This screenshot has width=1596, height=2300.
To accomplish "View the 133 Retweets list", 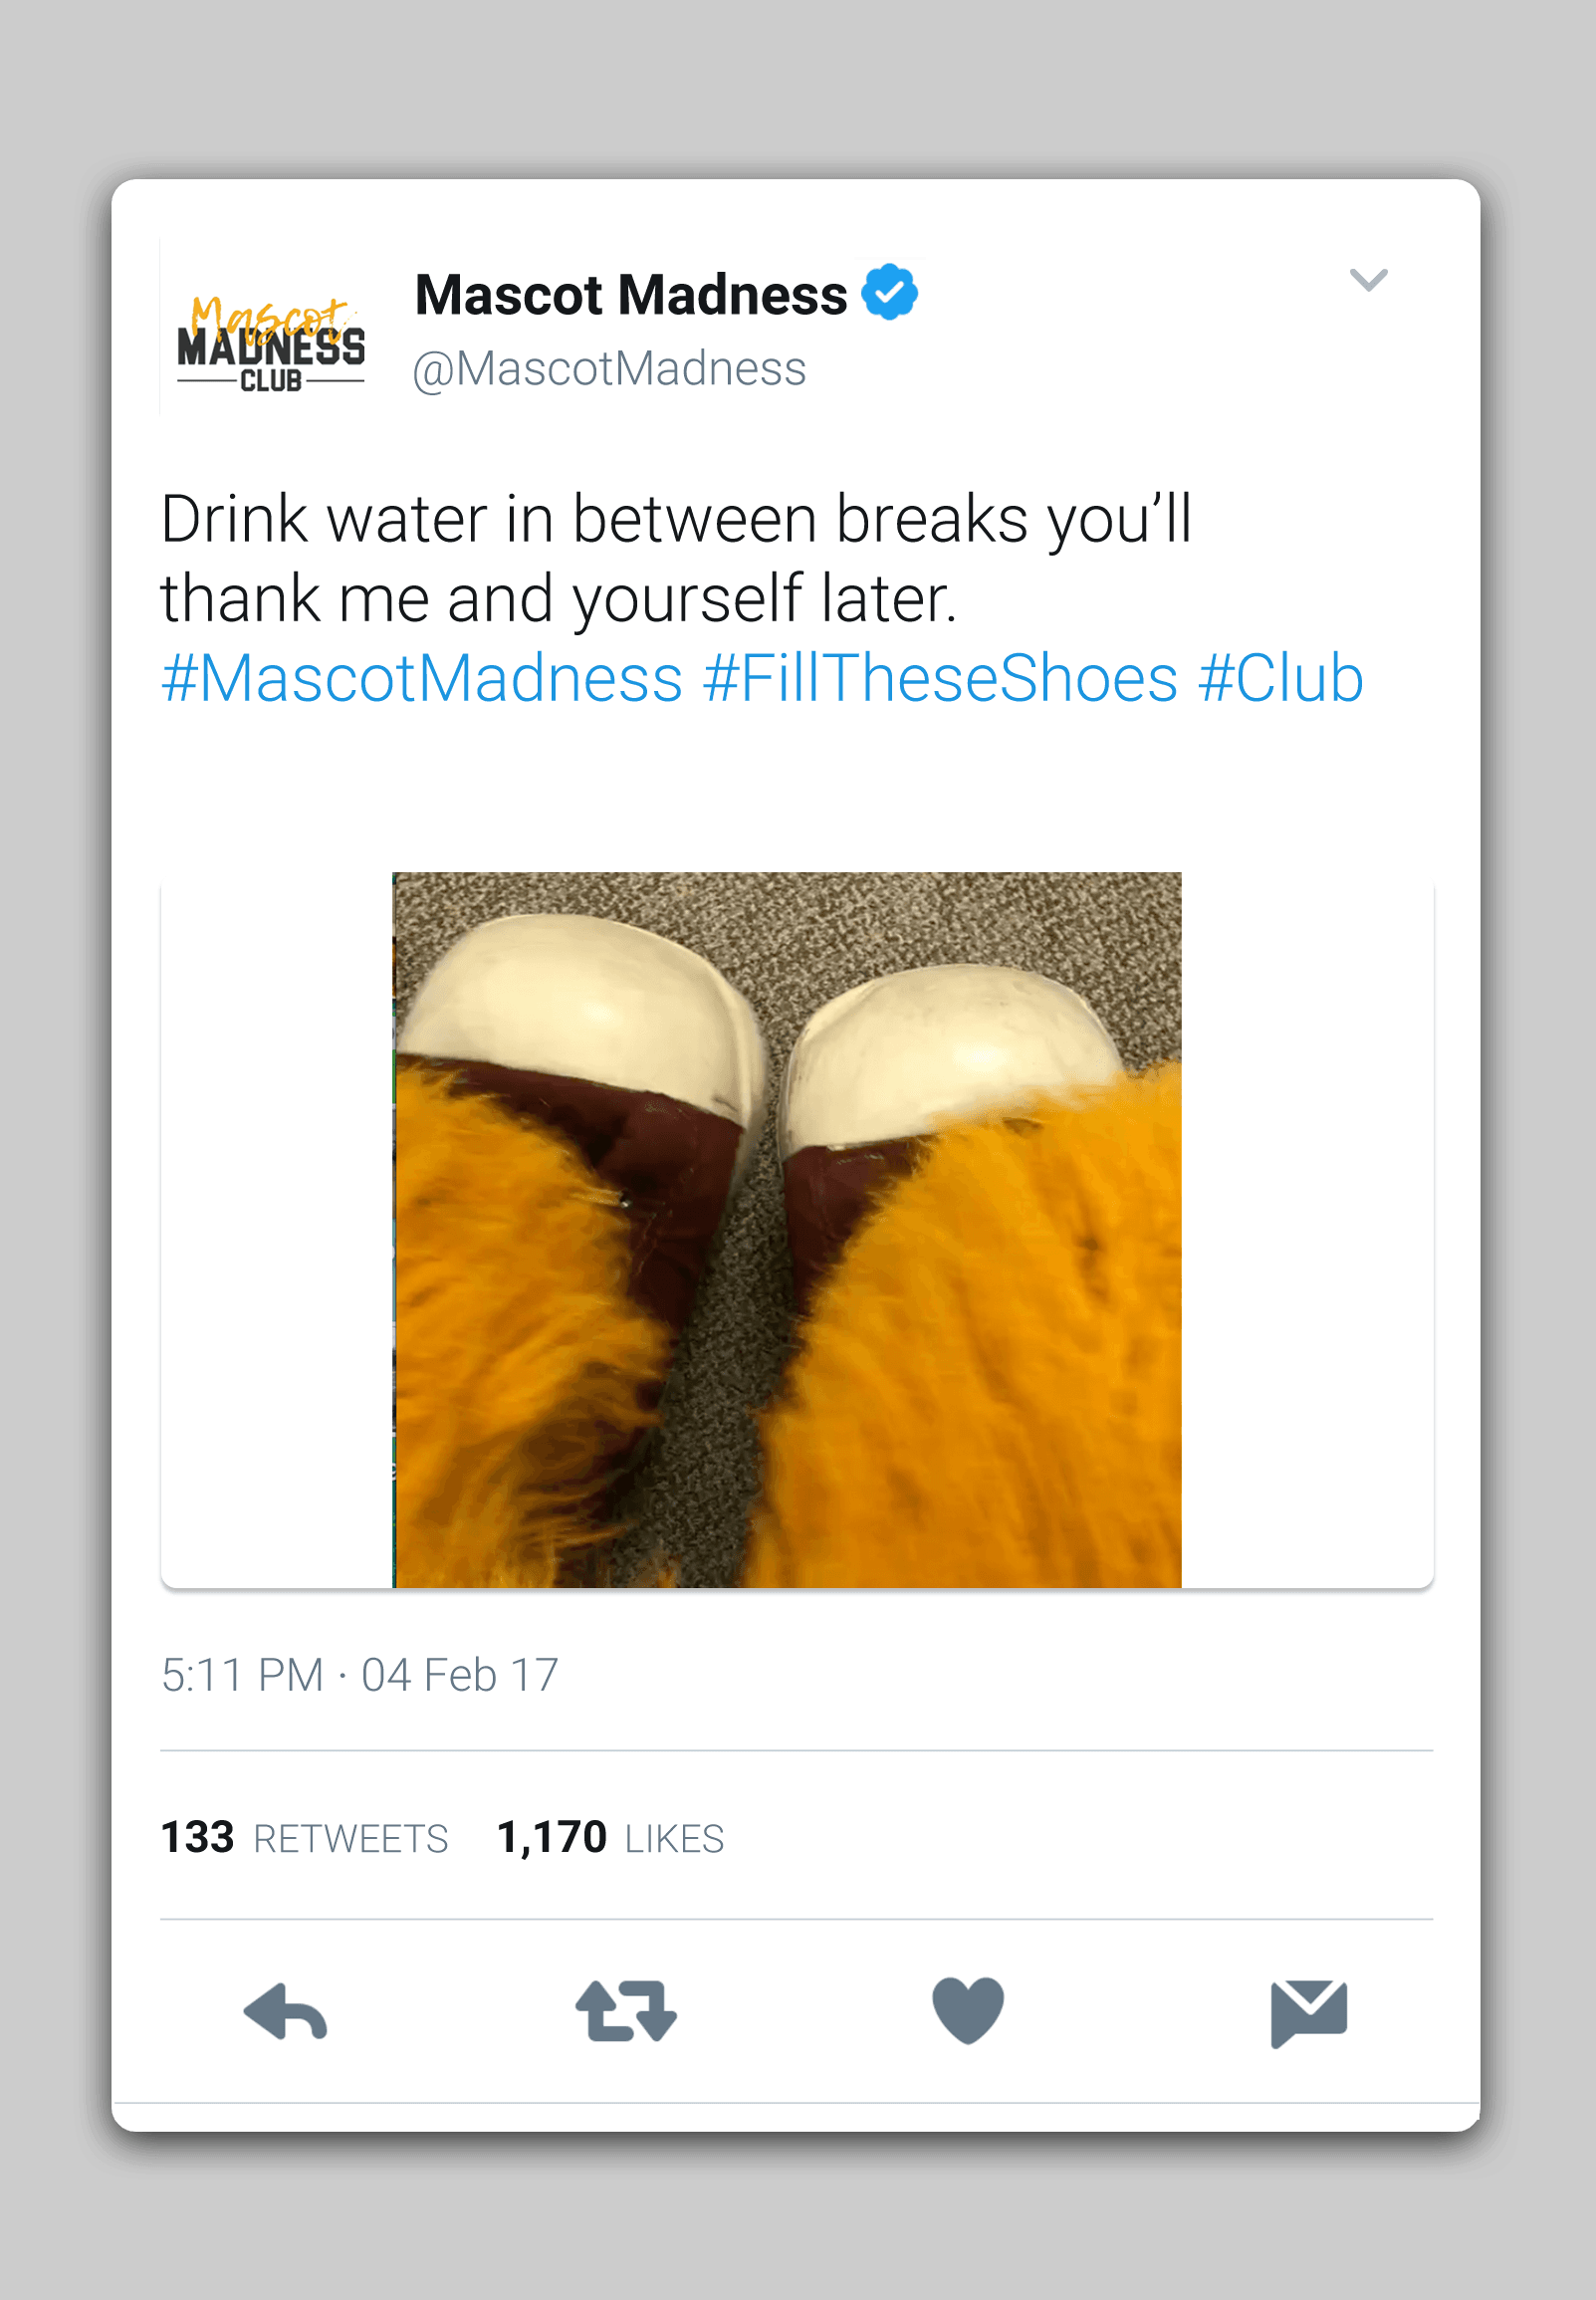I will pos(304,1838).
